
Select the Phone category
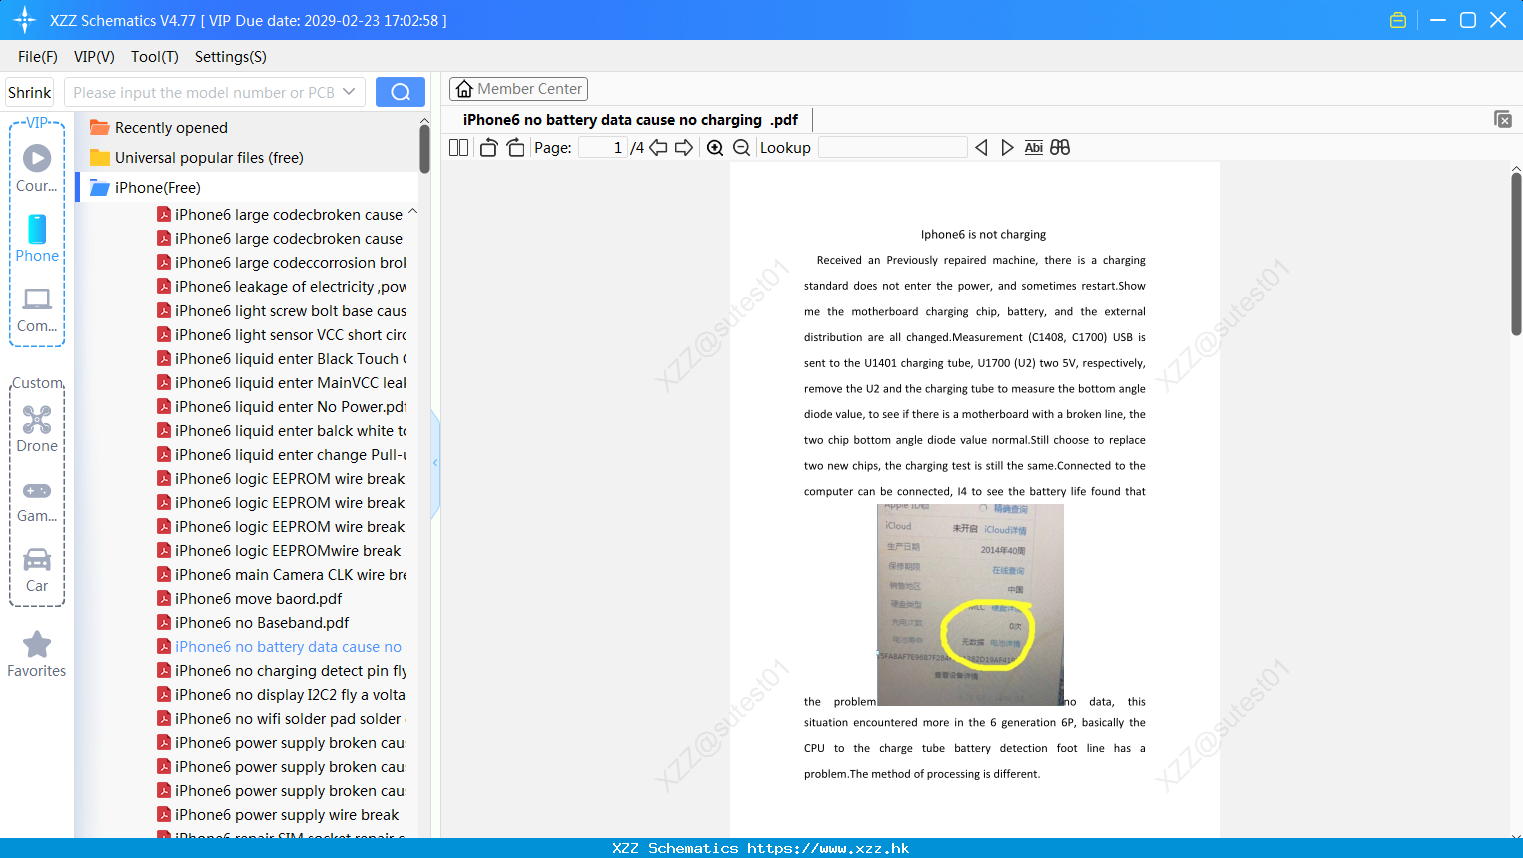point(37,238)
